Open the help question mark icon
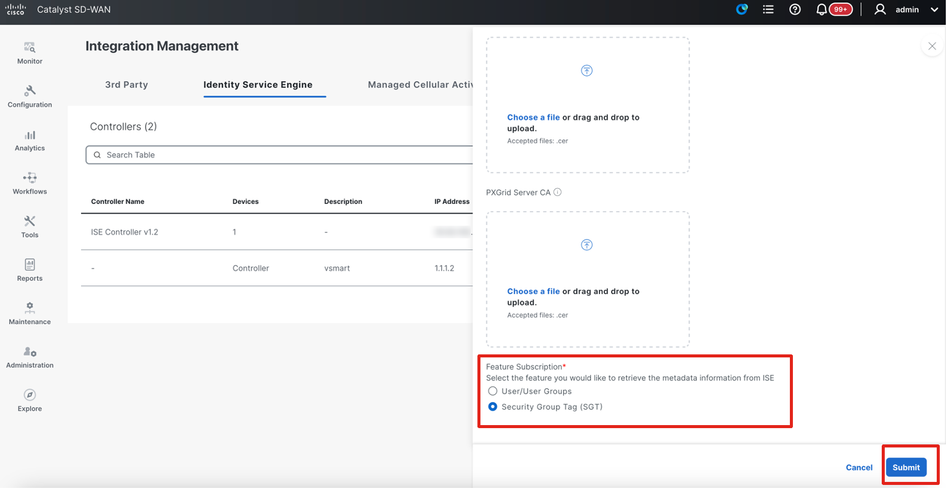 (795, 10)
